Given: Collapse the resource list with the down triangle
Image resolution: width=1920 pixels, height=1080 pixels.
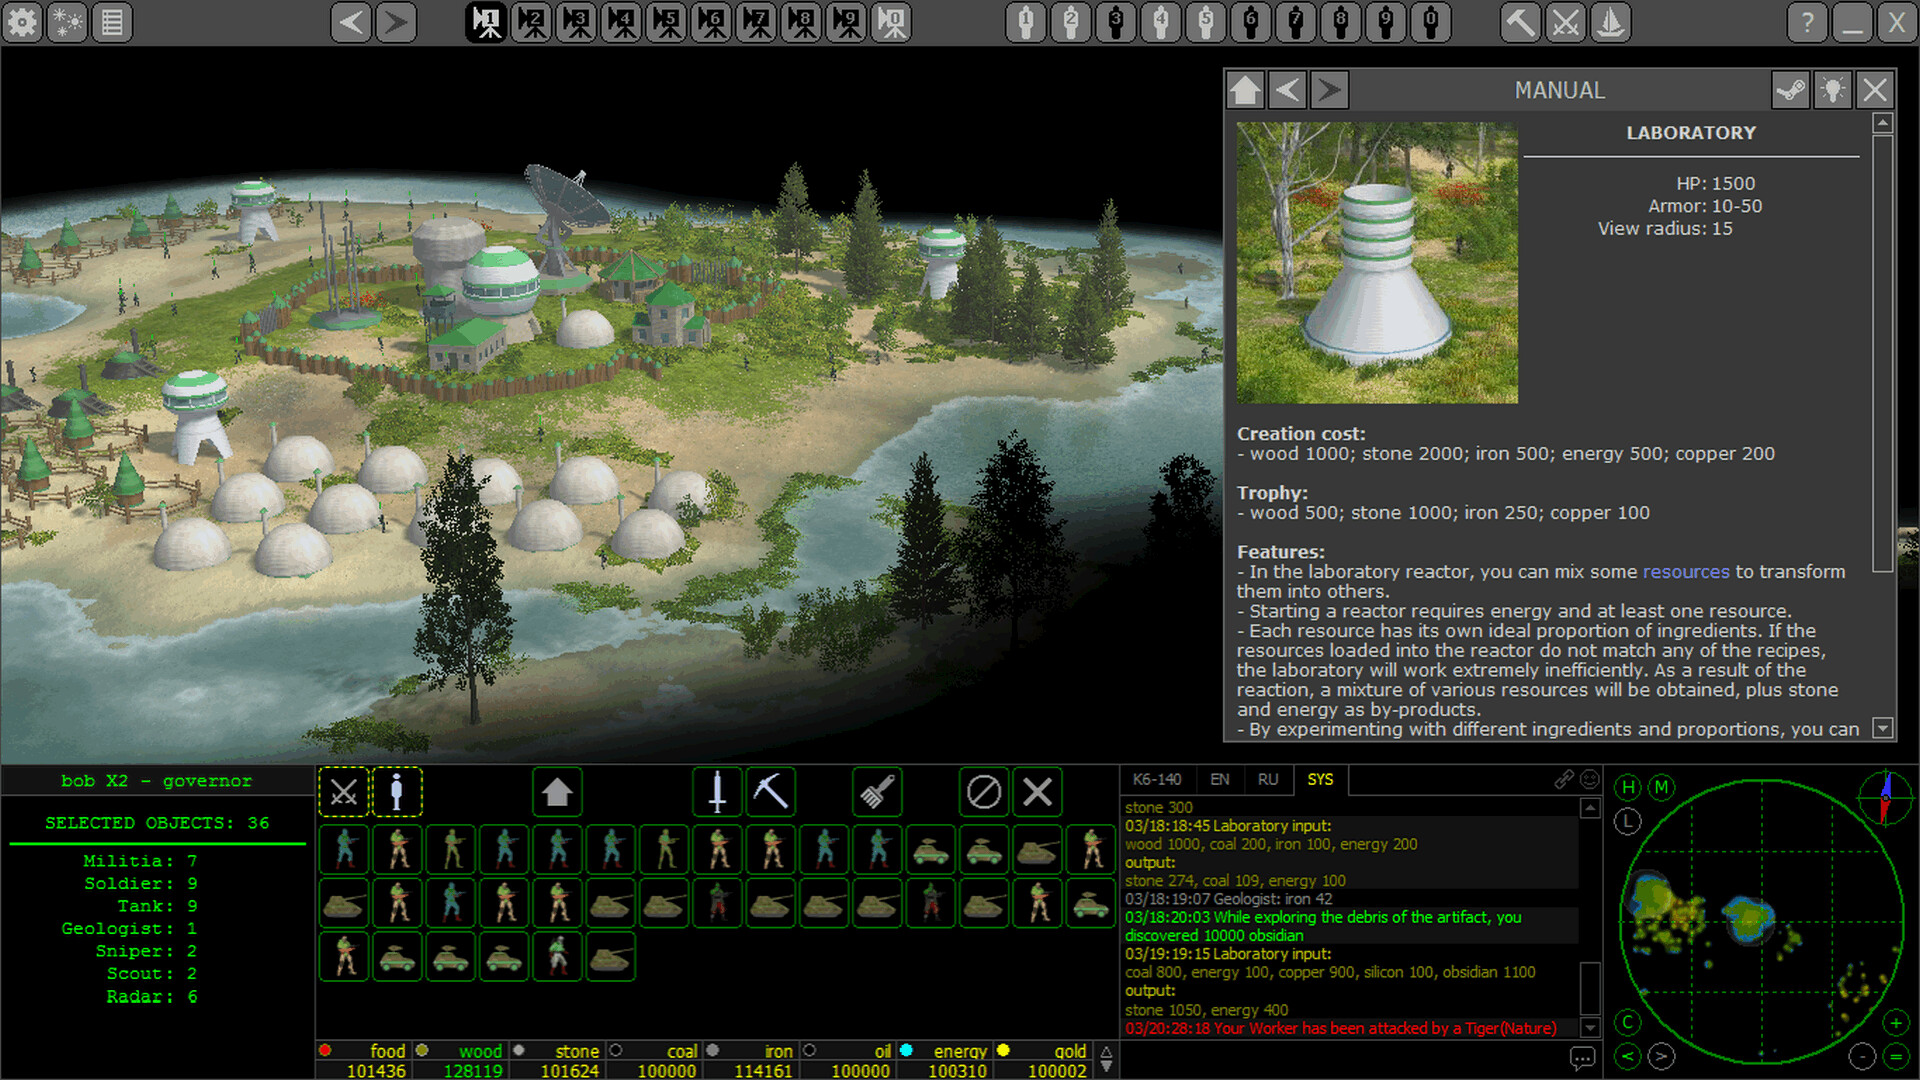Looking at the screenshot, I should (x=1105, y=1069).
